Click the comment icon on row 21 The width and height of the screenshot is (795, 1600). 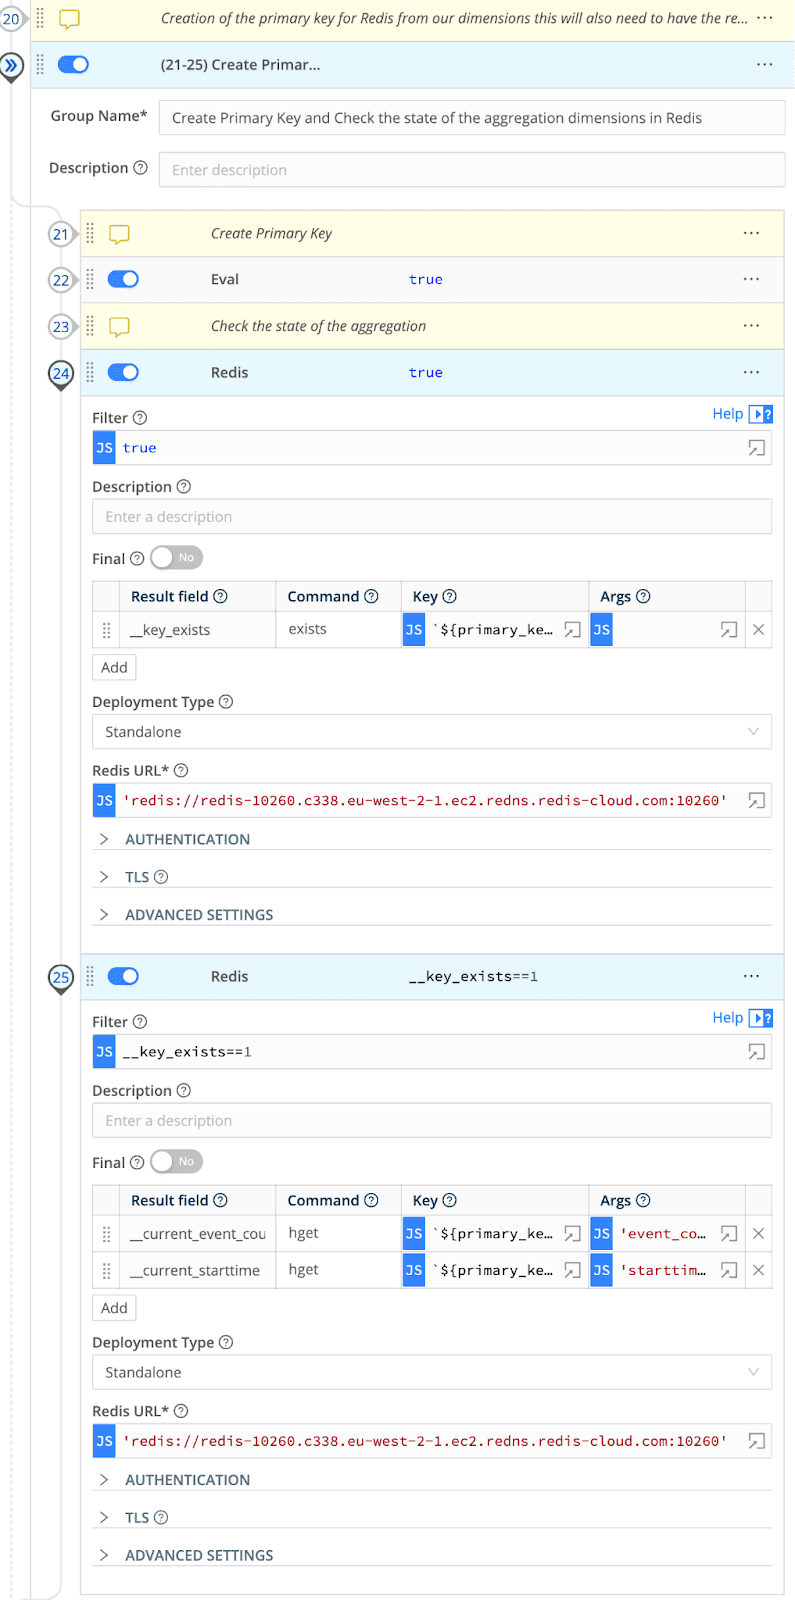[119, 234]
